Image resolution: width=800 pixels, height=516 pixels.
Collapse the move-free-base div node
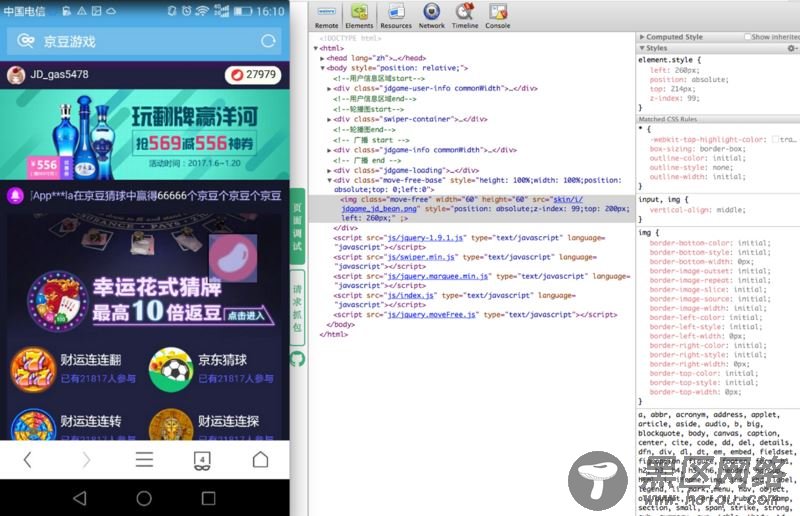(329, 180)
